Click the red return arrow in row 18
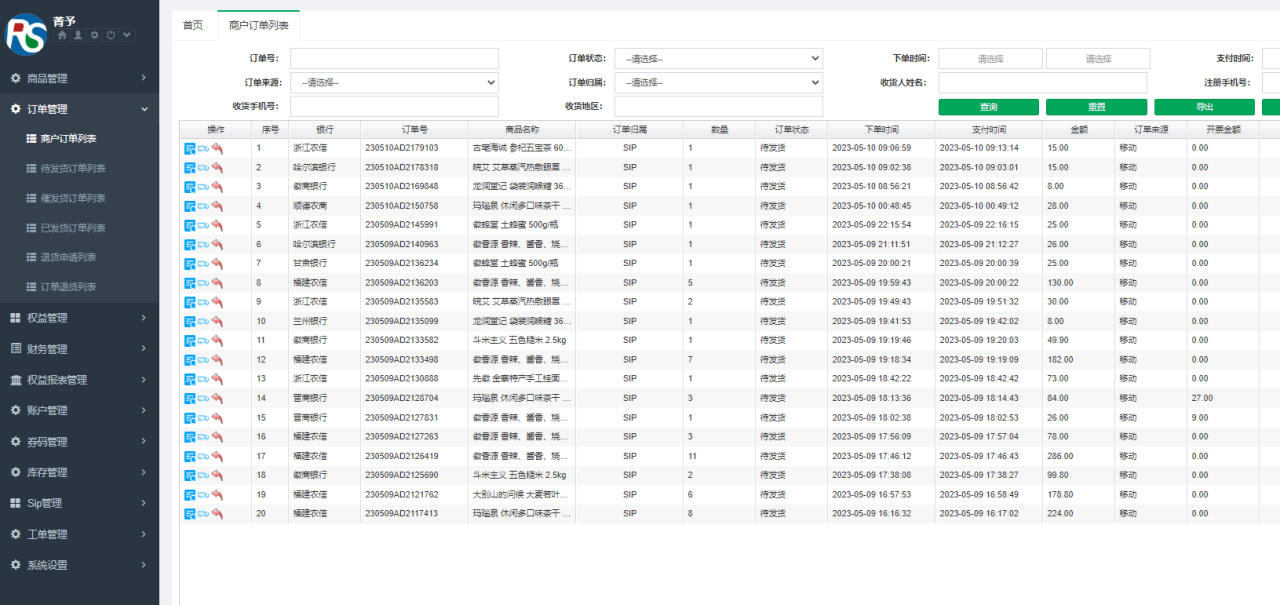Screen dimensions: 1280x605 point(217,475)
